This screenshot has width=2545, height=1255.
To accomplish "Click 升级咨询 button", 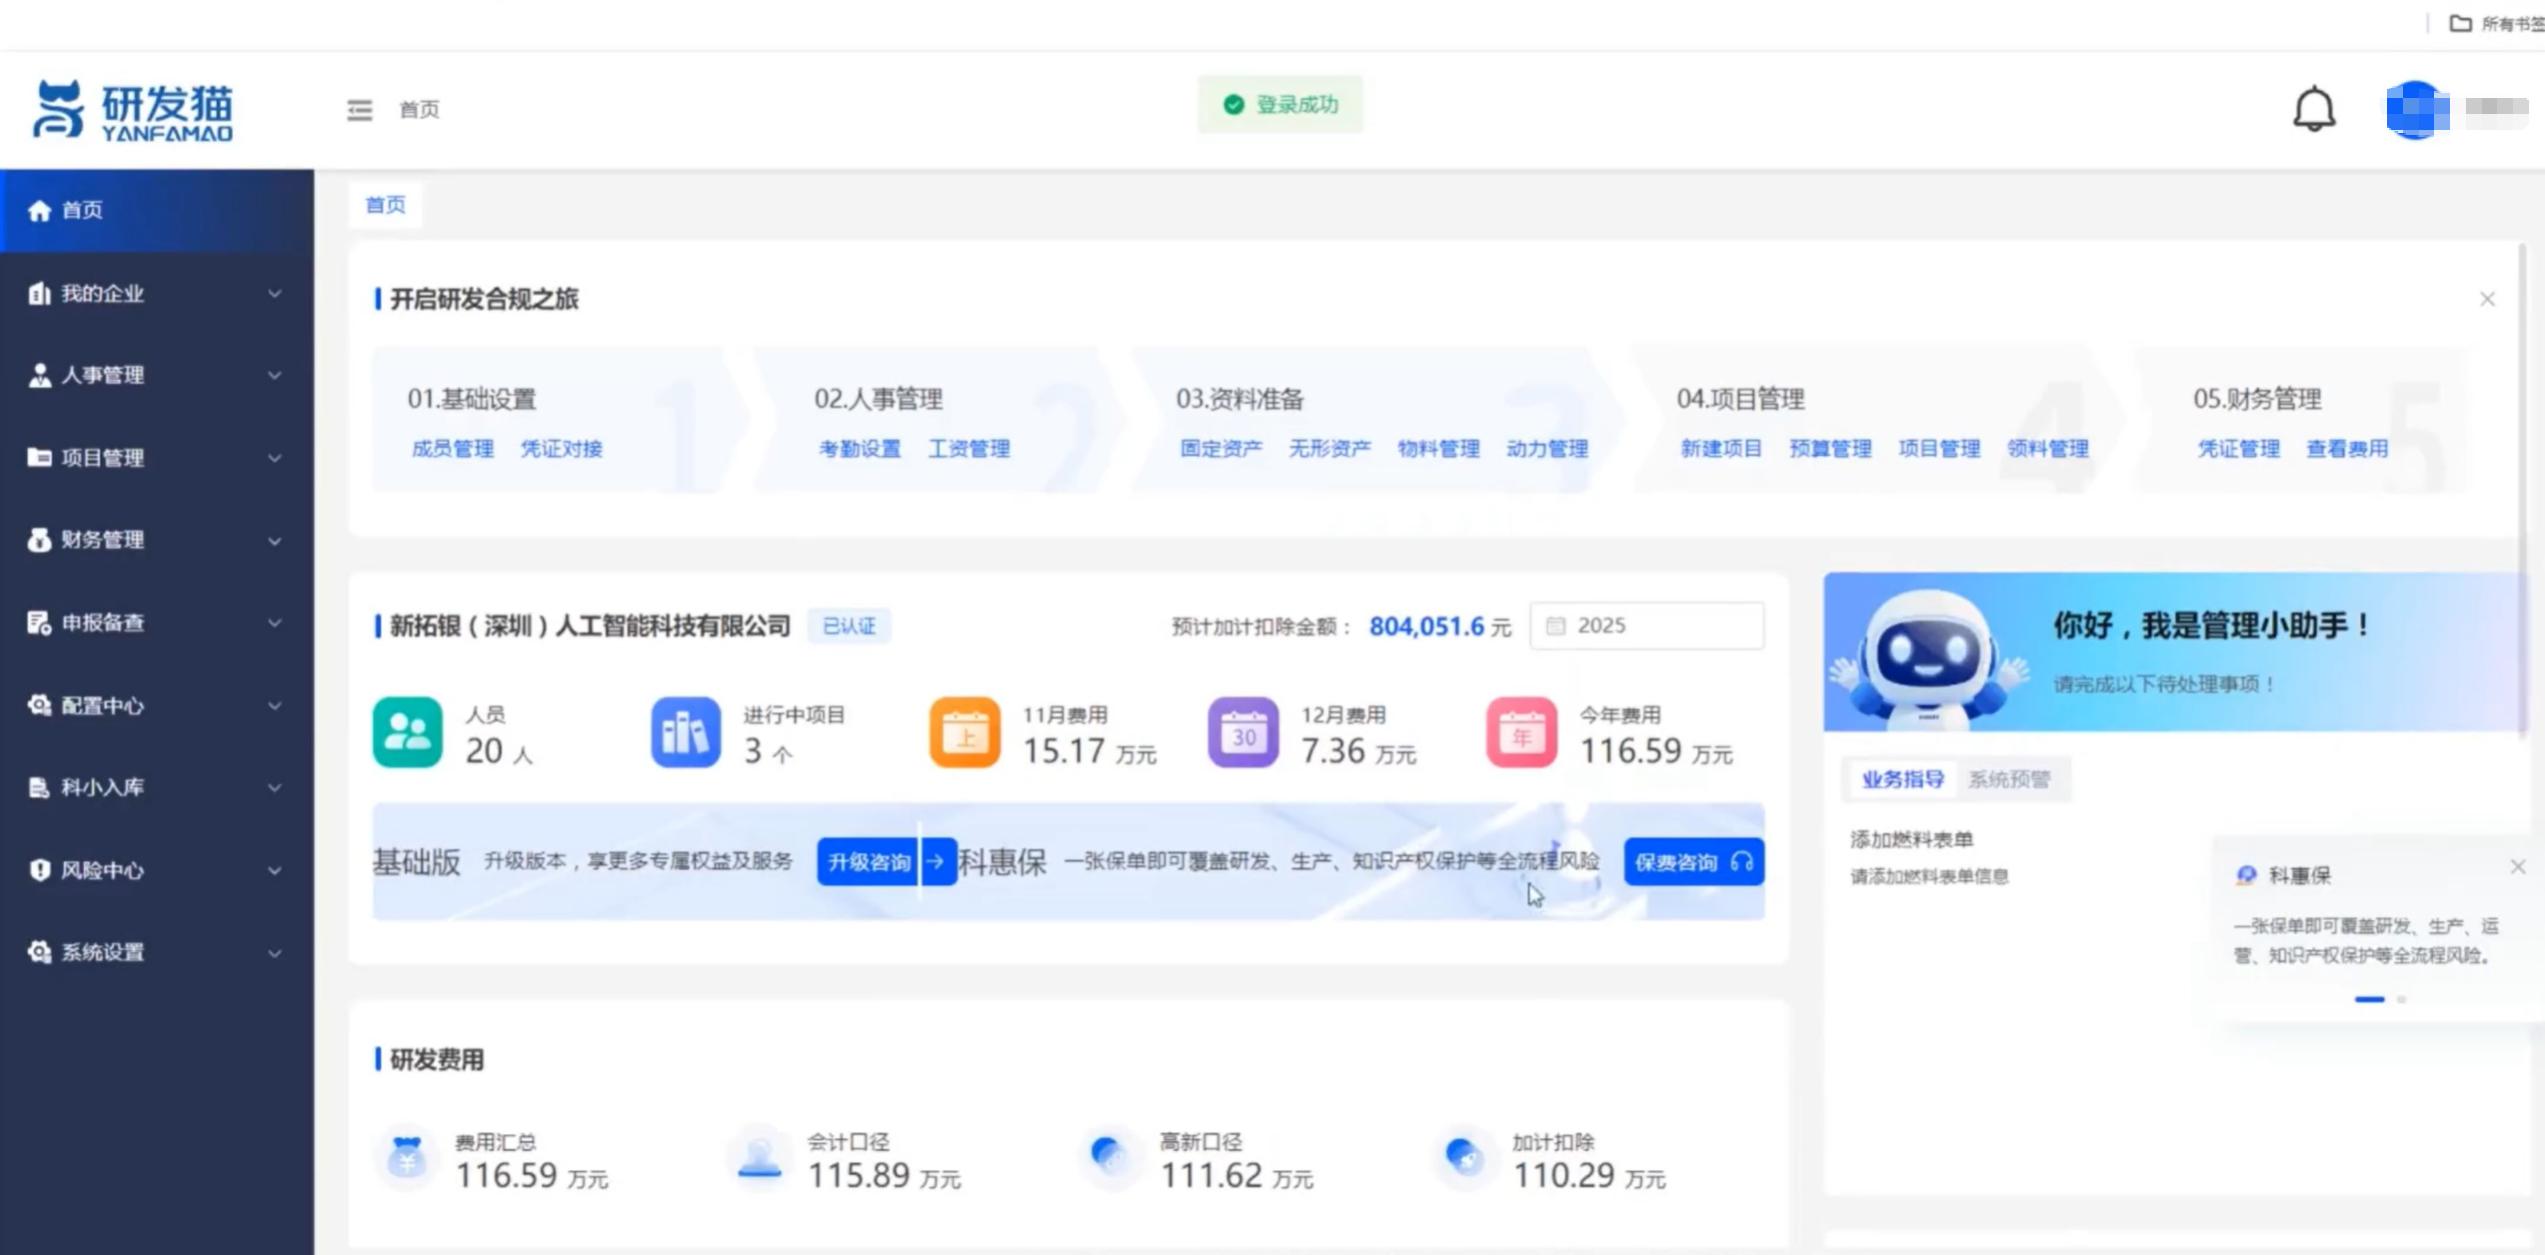I will tap(886, 862).
